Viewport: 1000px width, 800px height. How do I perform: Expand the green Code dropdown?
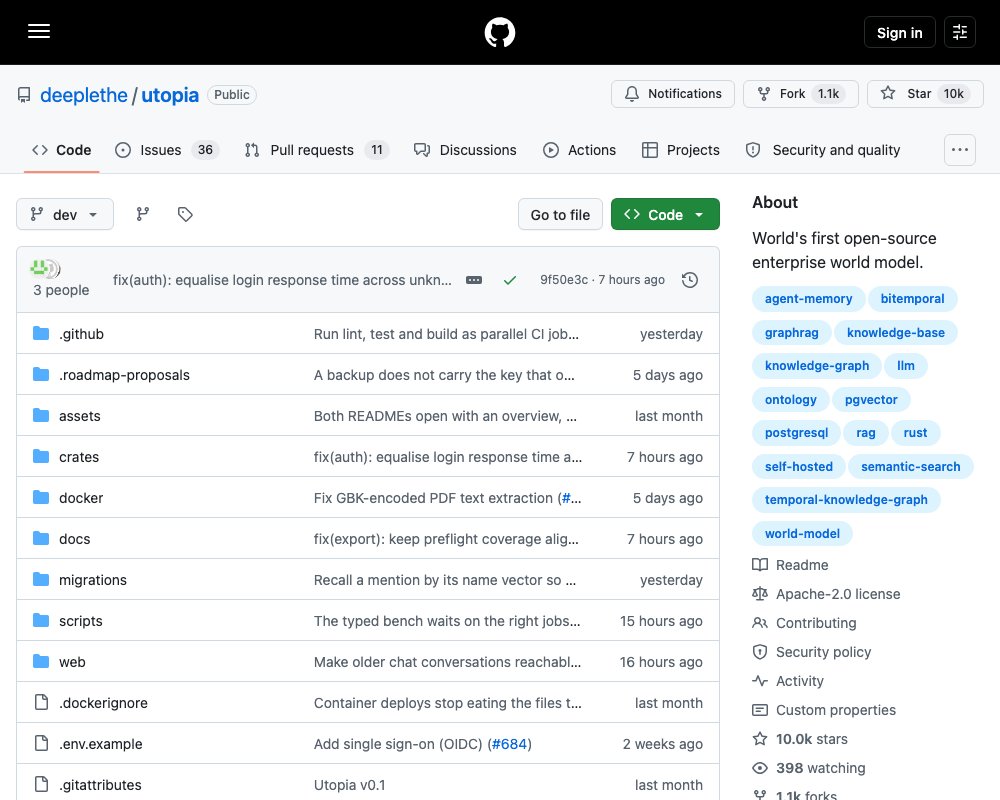(x=665, y=214)
